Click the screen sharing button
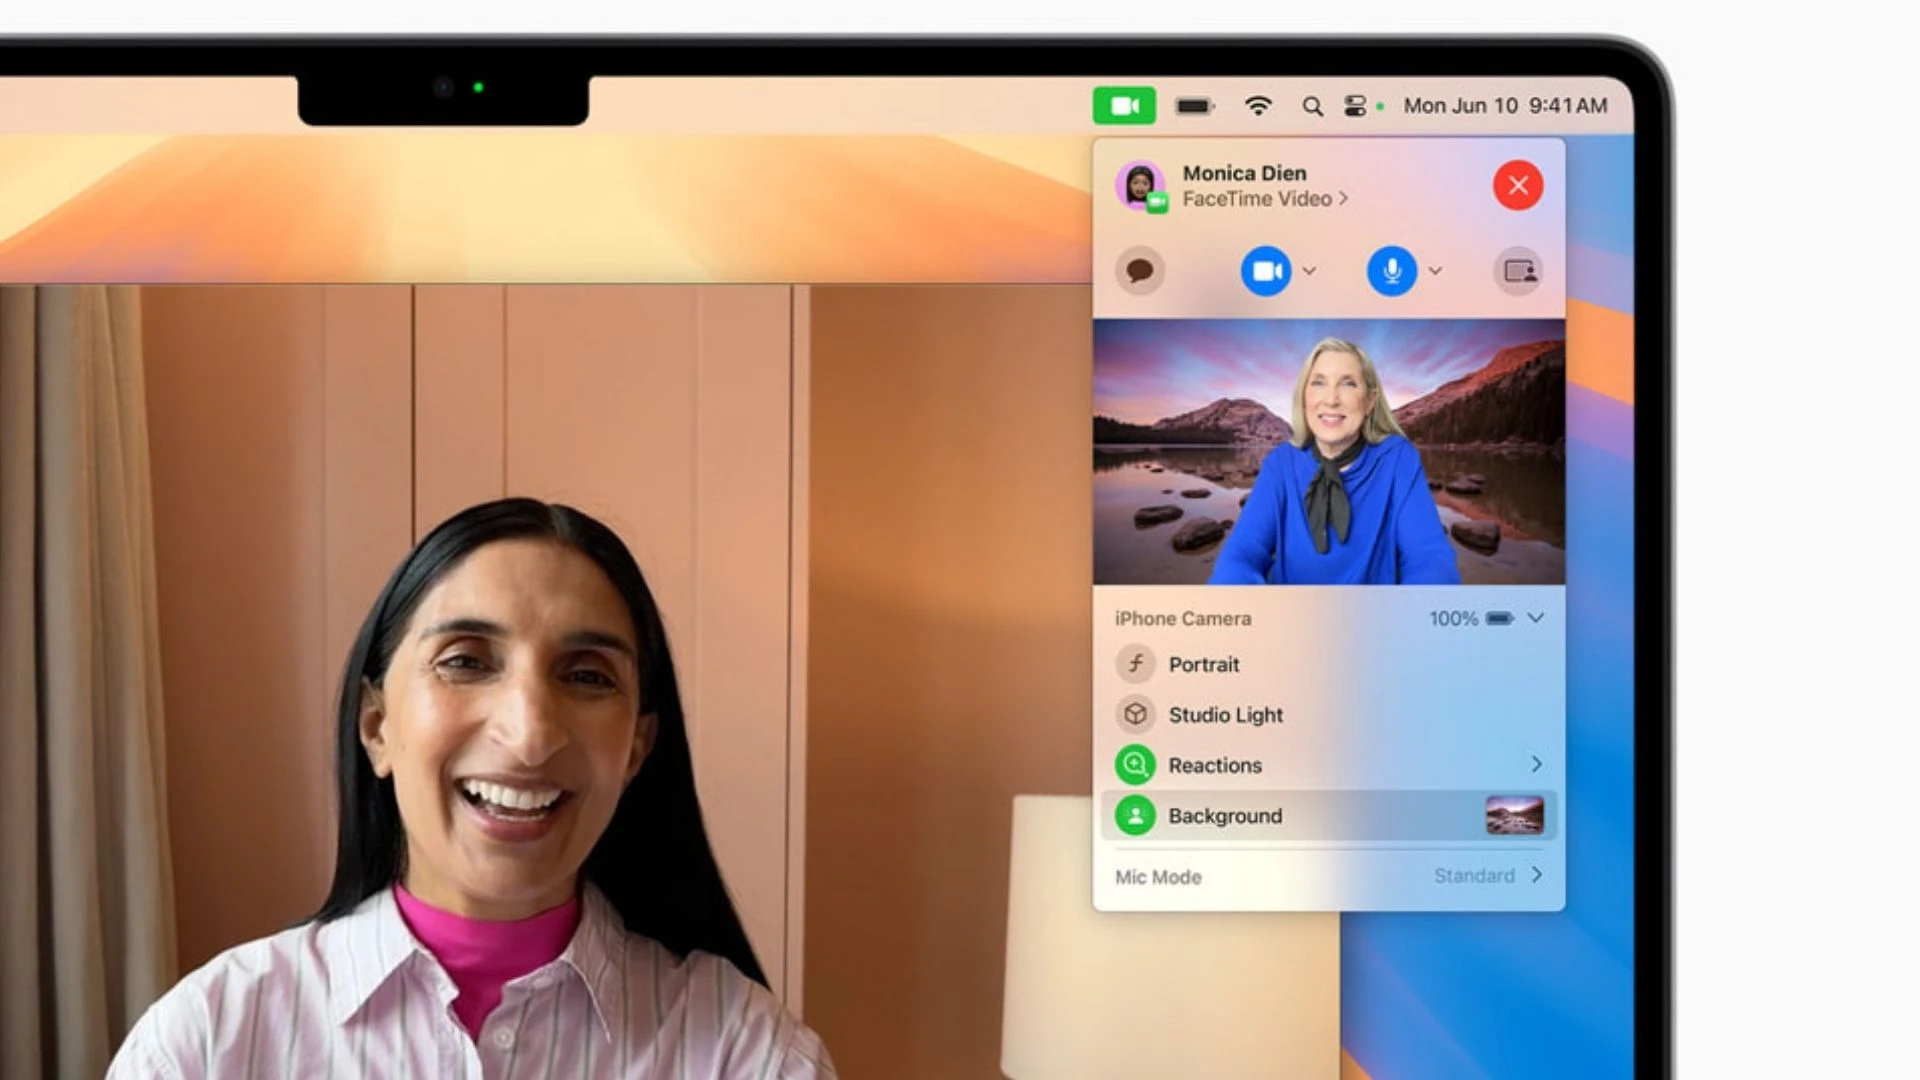 [x=1518, y=271]
